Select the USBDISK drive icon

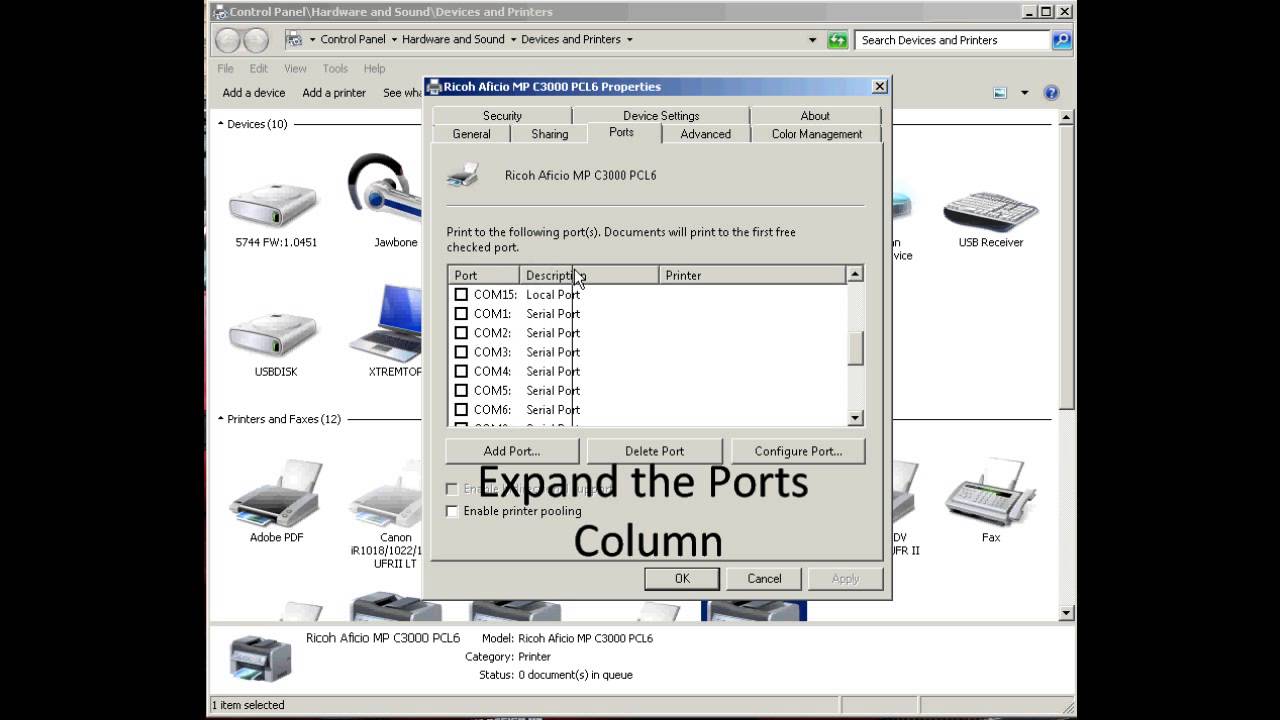(275, 335)
